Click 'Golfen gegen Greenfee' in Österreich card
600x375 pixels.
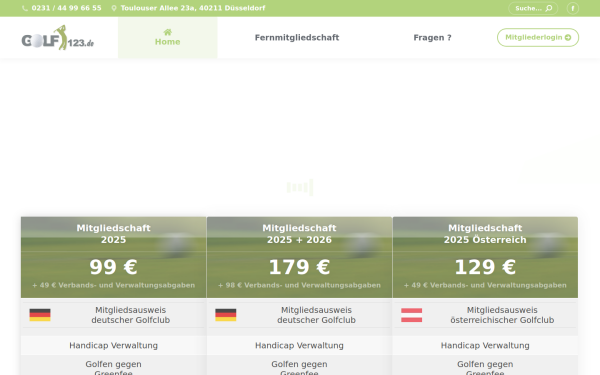click(x=485, y=368)
